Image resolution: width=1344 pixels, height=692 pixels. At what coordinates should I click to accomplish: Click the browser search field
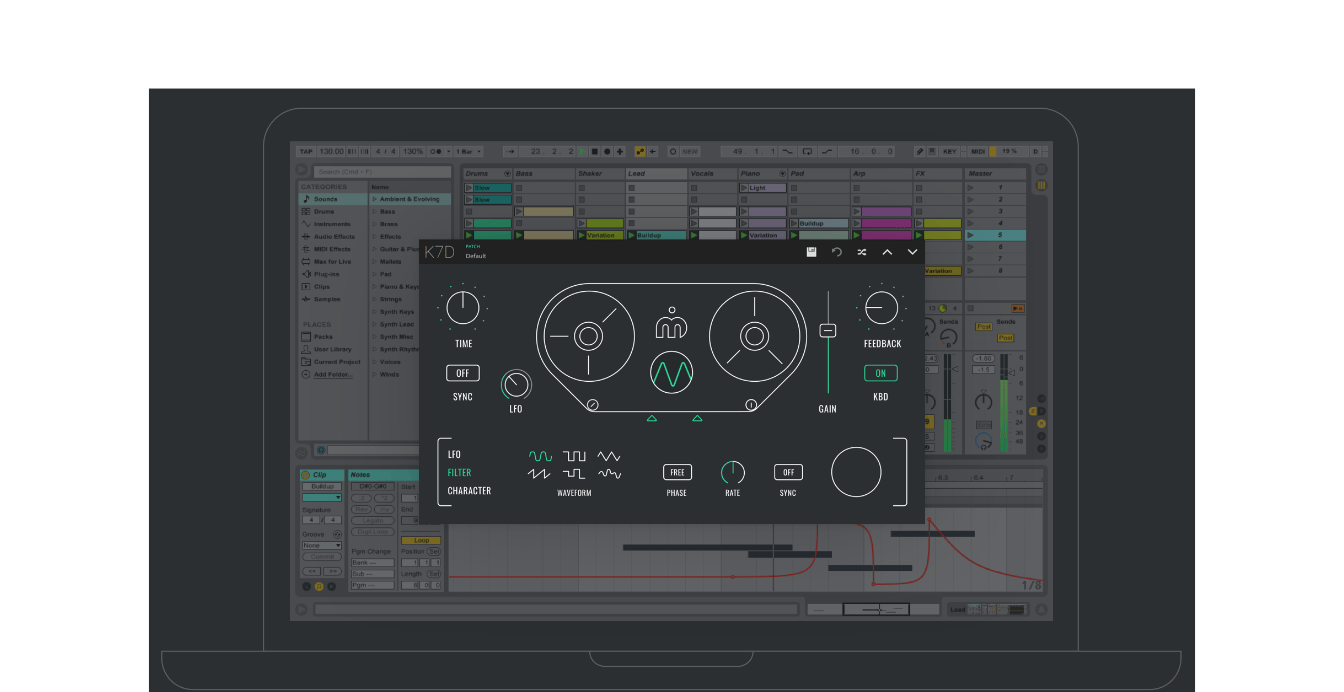[380, 172]
